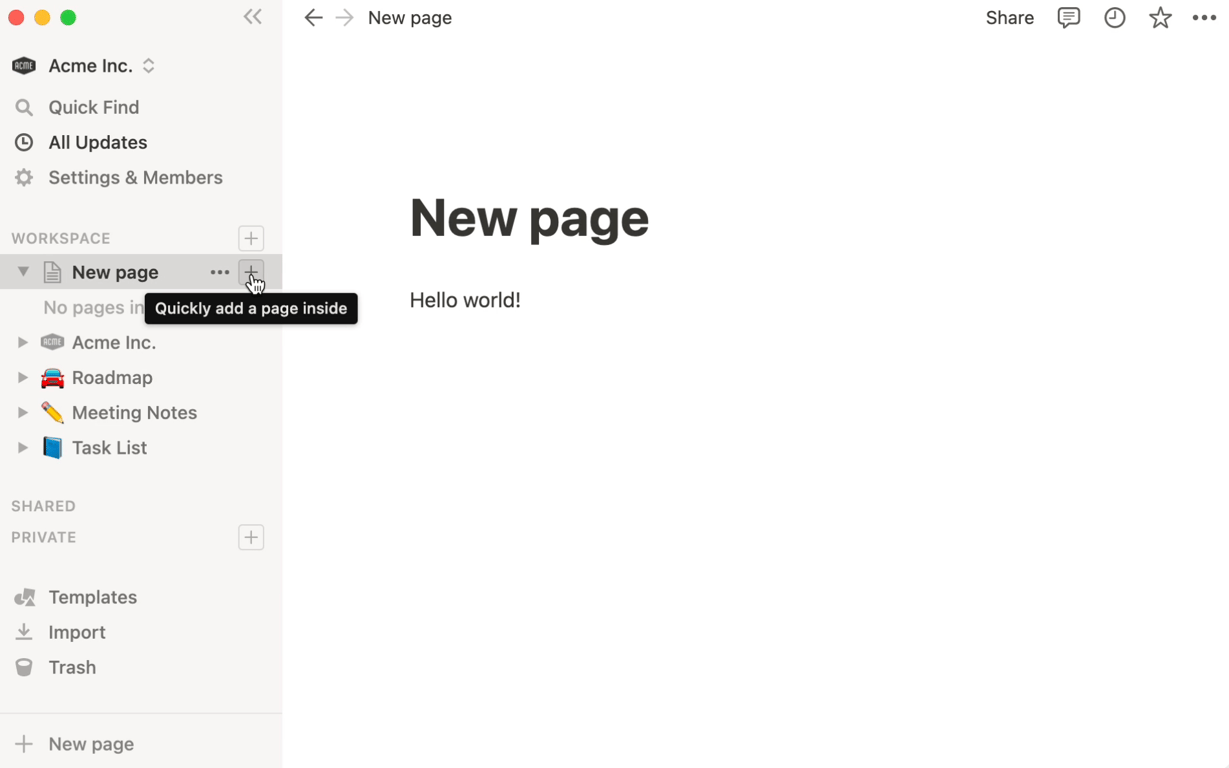Expand the Roadmap page toggle

(23, 378)
